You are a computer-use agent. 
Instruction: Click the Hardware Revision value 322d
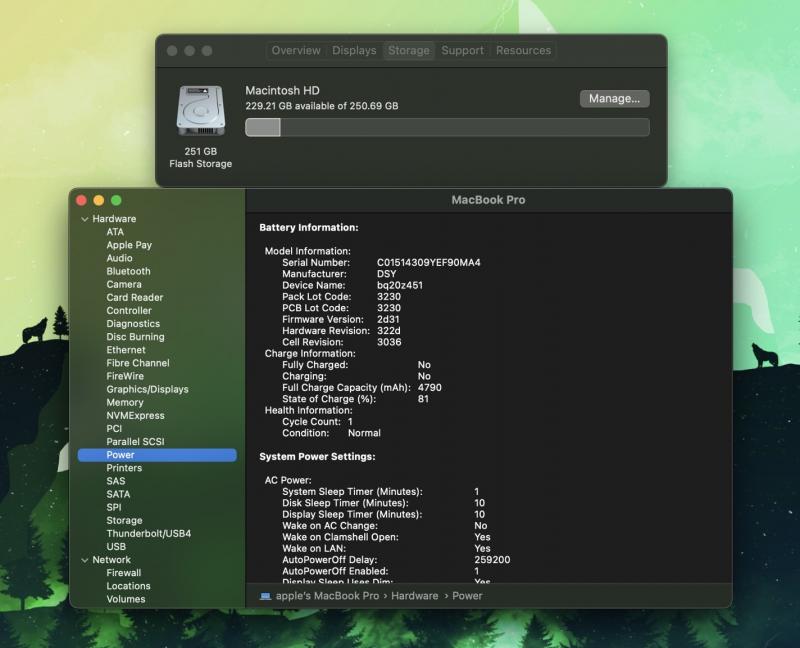pos(389,331)
